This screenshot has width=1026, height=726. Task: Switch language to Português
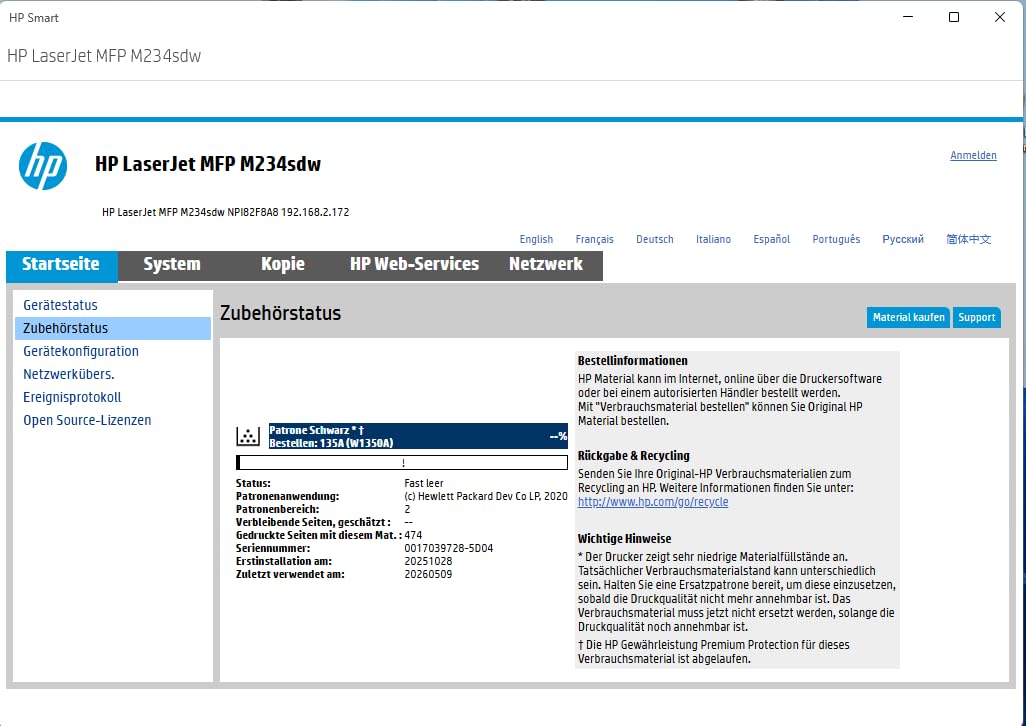[x=836, y=239]
